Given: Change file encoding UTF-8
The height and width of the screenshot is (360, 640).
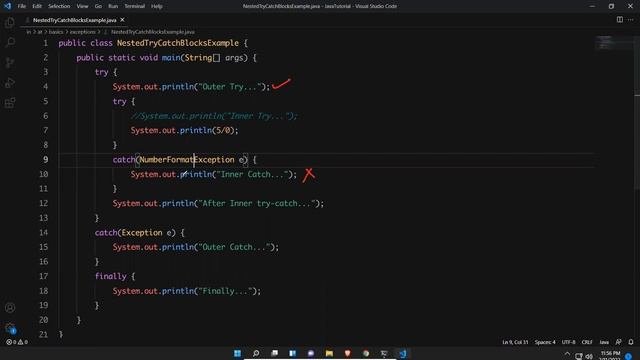Looking at the screenshot, I should point(569,342).
